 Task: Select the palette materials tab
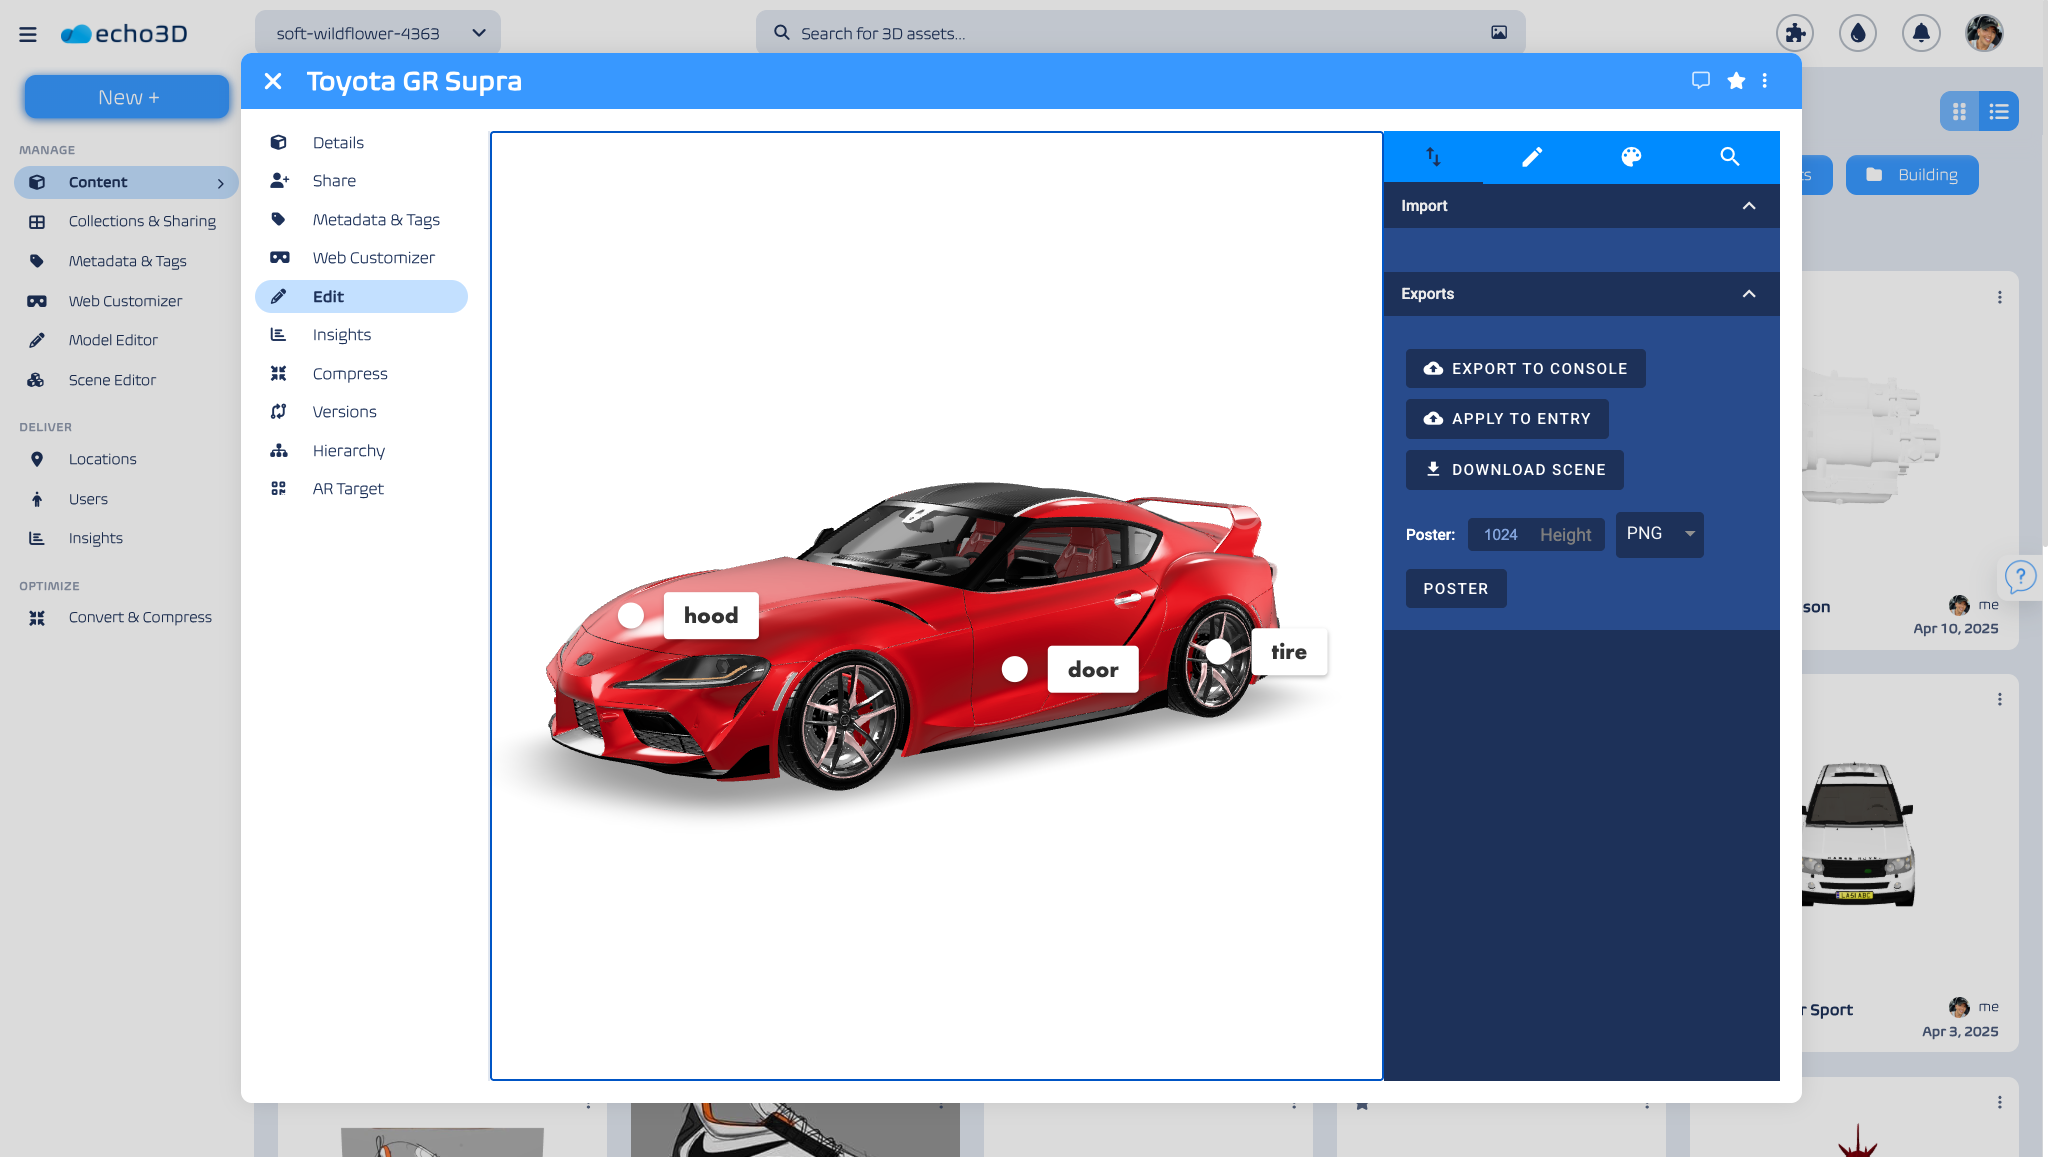(1631, 157)
